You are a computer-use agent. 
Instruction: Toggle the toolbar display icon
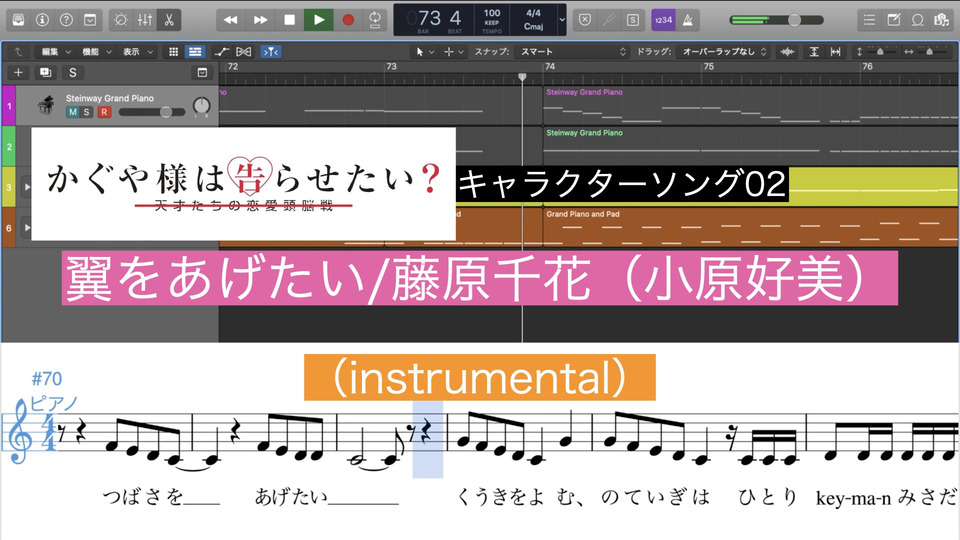90,20
